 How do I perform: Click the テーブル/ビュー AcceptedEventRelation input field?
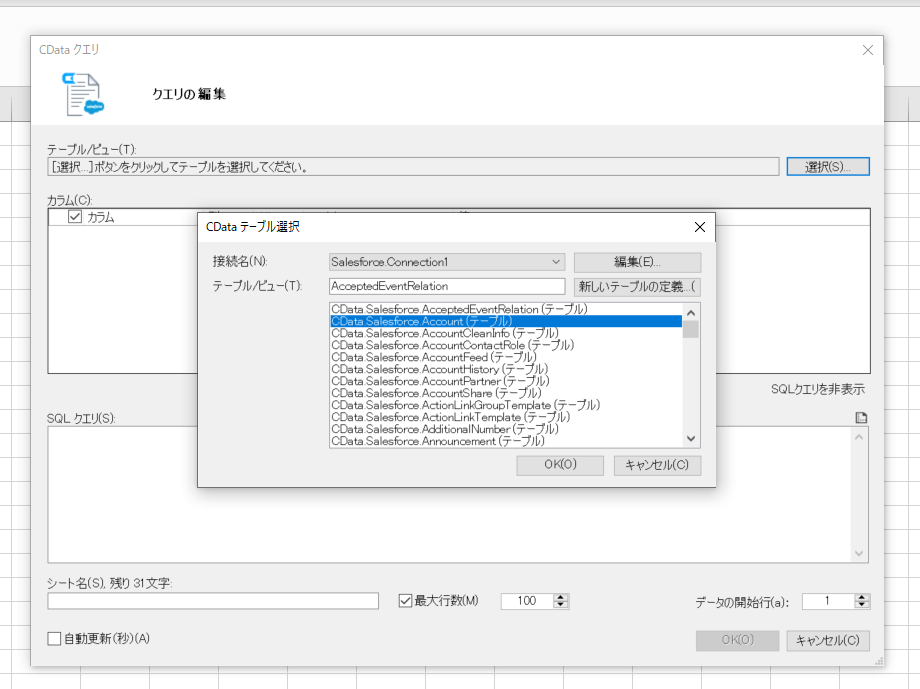tap(447, 286)
